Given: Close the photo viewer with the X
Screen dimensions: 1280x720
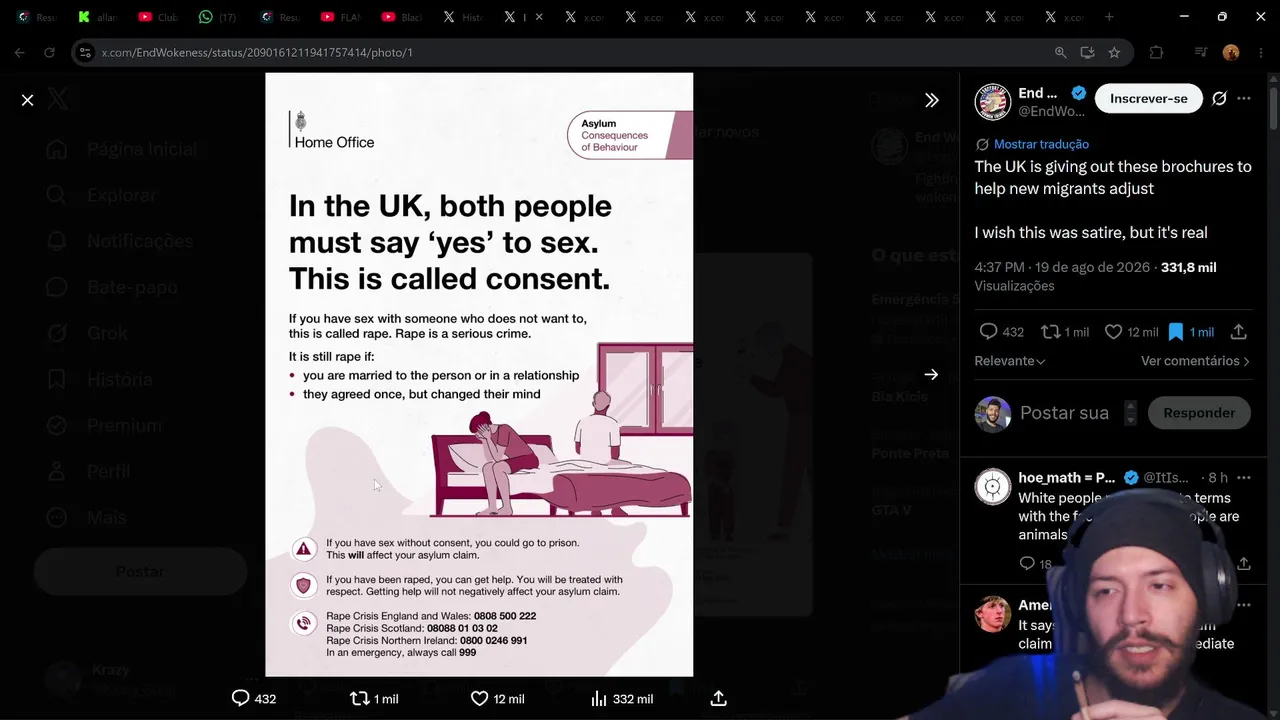Looking at the screenshot, I should click(28, 100).
